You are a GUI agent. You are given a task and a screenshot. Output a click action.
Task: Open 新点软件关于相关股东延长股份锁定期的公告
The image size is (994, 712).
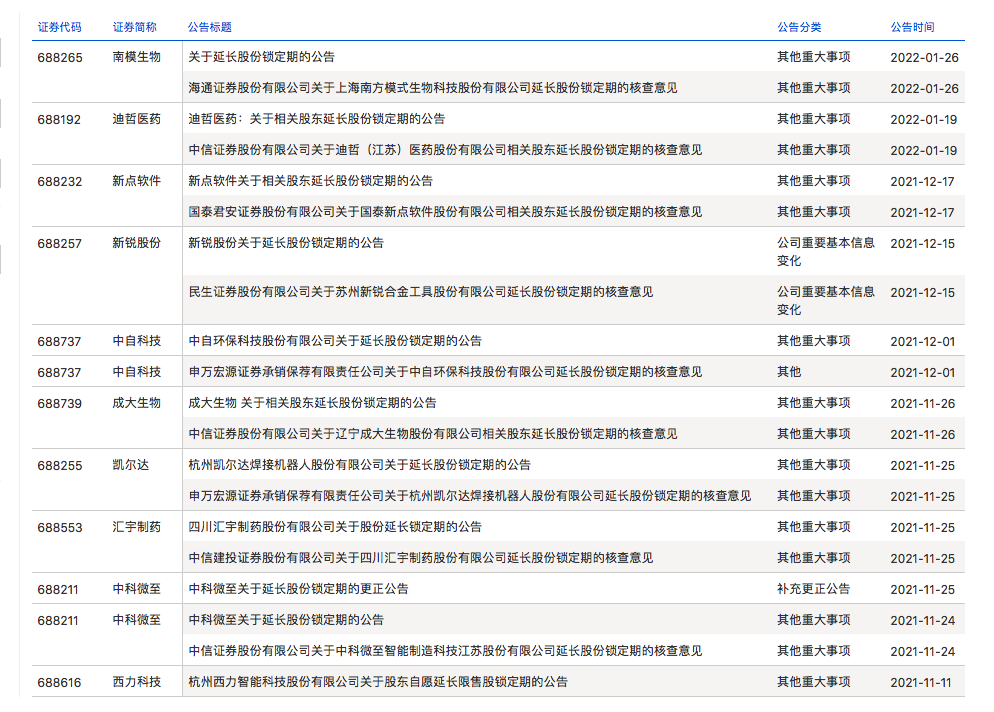click(x=311, y=181)
